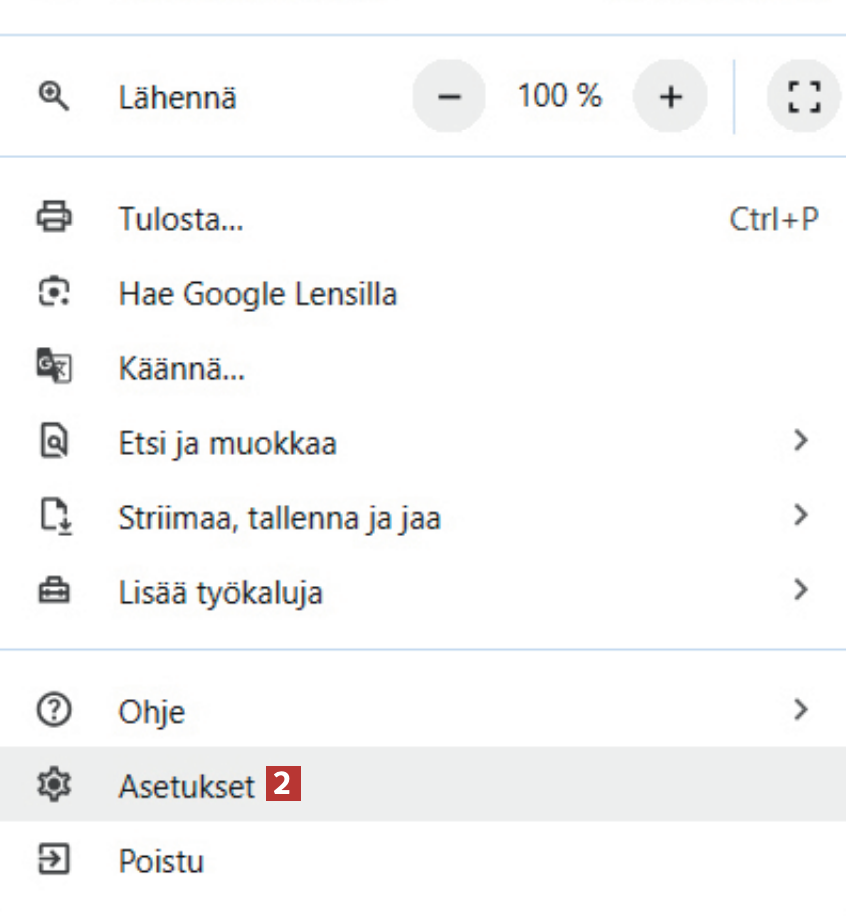Expand the Etsi ja muokkaa submenu arrow

pyautogui.click(x=799, y=441)
